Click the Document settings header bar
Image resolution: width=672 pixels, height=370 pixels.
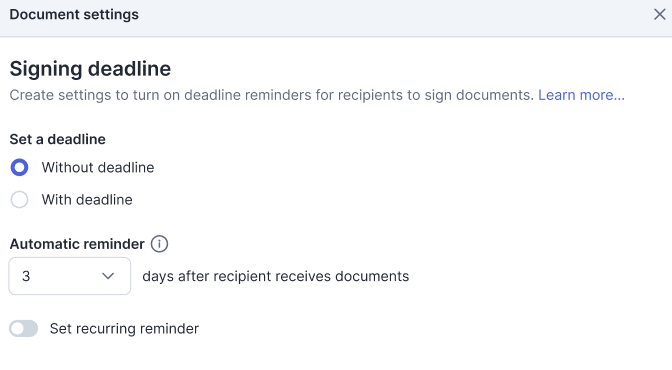pos(336,18)
